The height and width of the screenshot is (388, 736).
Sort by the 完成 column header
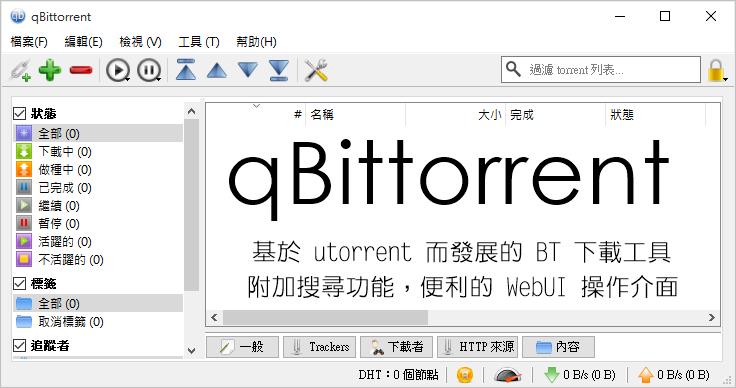point(555,114)
